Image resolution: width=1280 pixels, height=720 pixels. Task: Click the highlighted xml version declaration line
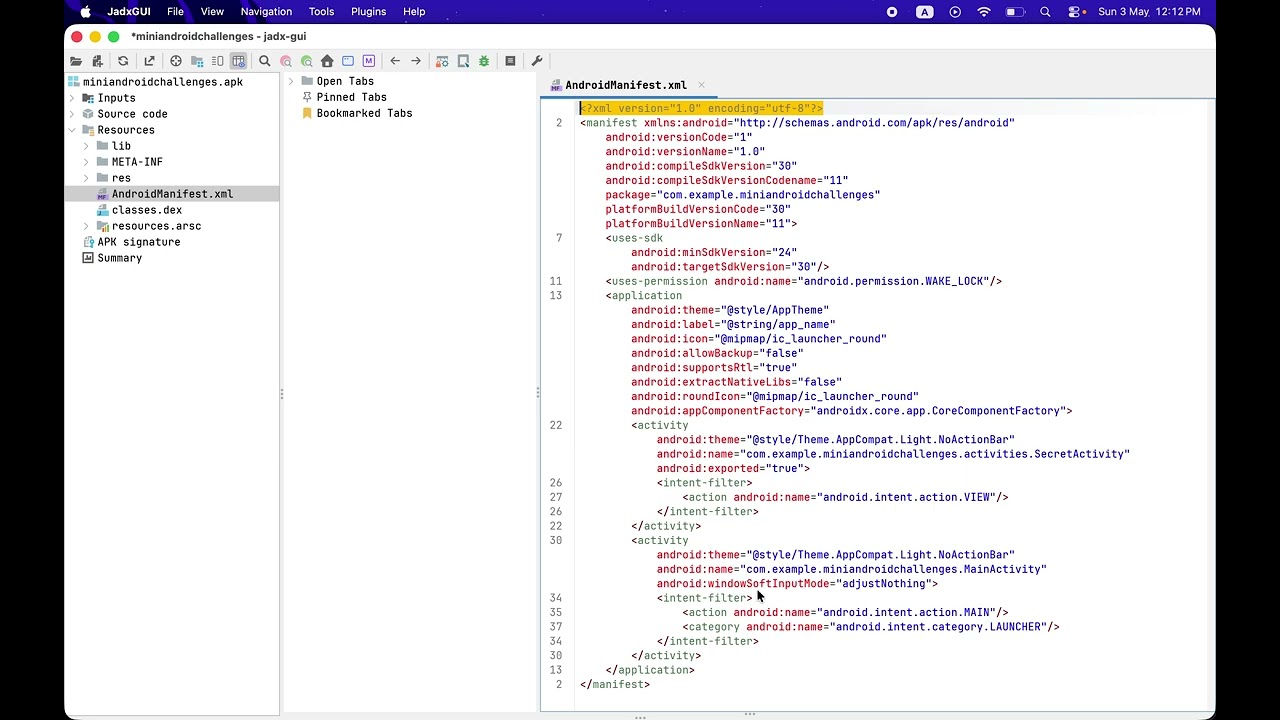(701, 108)
